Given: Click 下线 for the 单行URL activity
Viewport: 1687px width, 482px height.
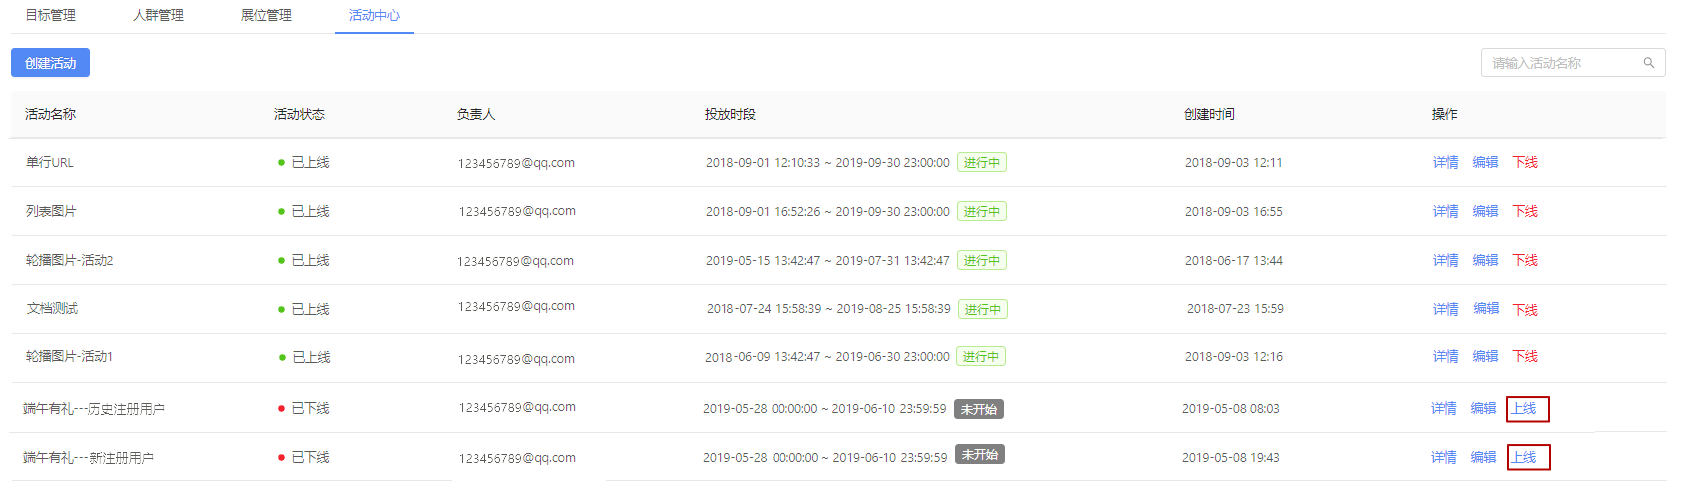Looking at the screenshot, I should click(x=1525, y=162).
